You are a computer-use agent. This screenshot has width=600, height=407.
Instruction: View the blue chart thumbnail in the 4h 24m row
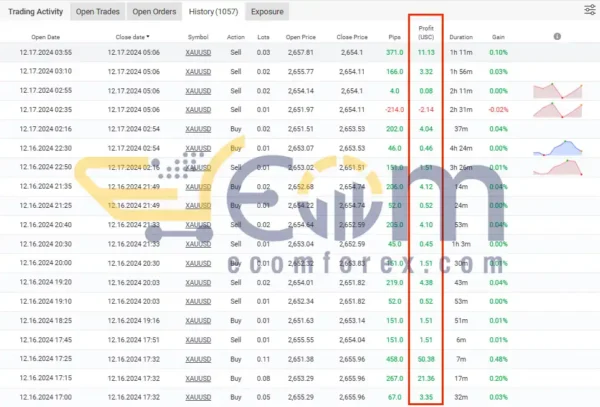pos(558,148)
